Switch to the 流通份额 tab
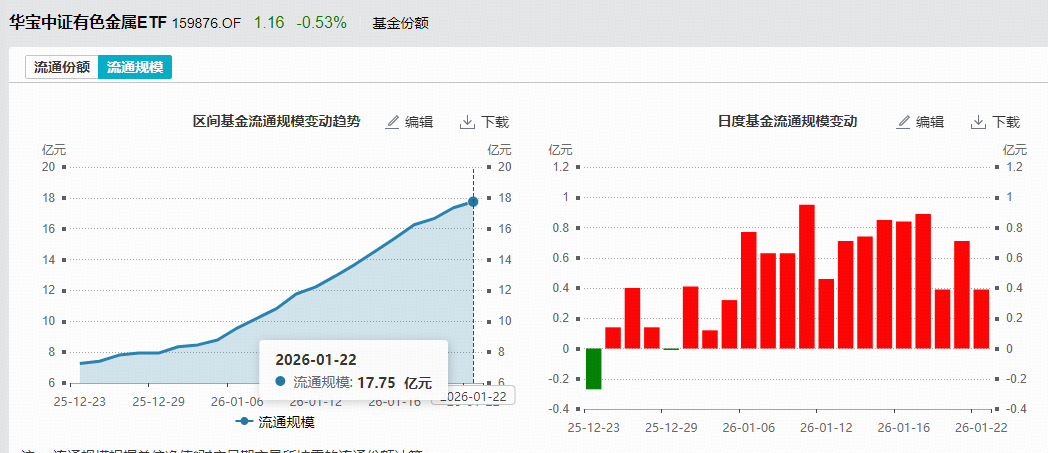 coord(62,67)
